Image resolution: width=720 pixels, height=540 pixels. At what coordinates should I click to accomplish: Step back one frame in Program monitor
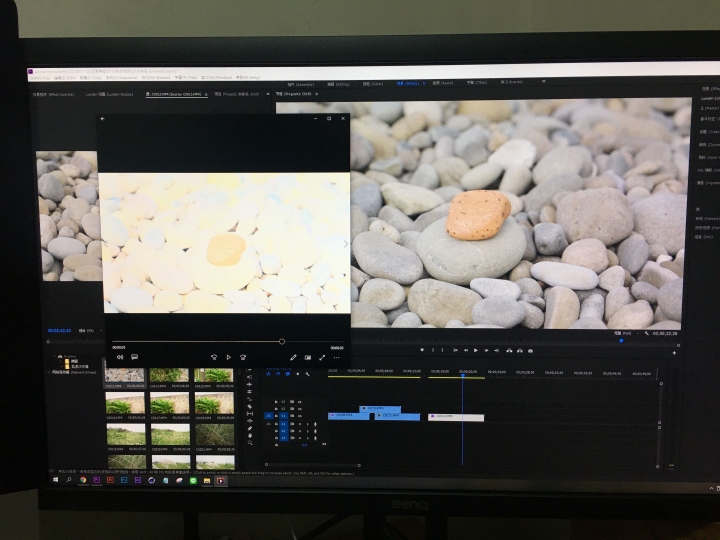(x=466, y=350)
